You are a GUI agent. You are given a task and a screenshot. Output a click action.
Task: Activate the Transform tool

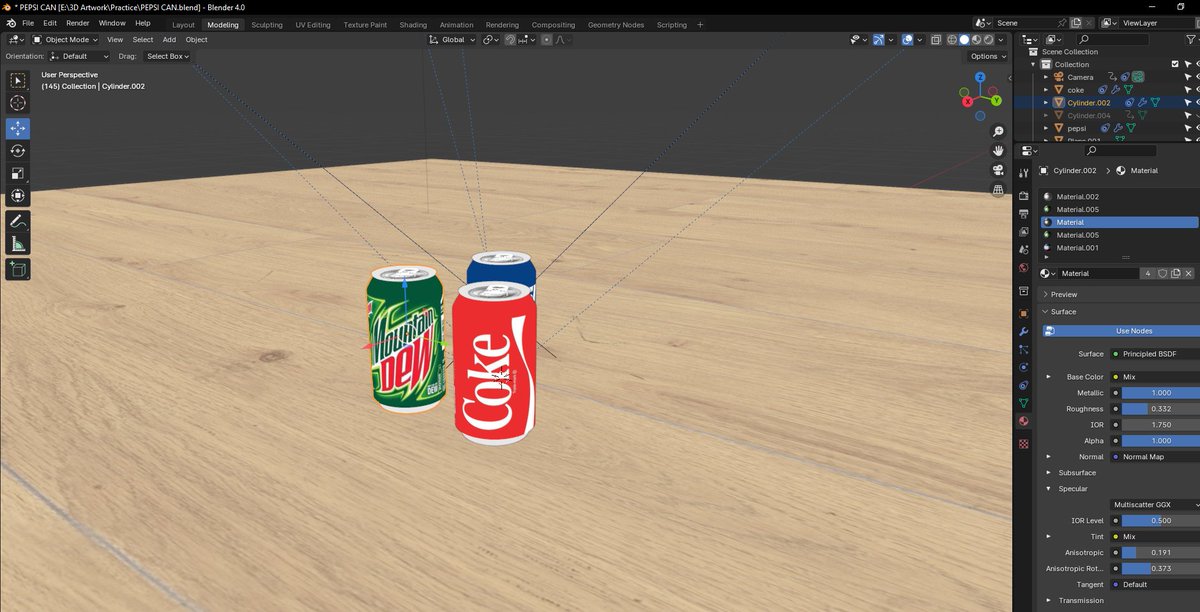[18, 196]
